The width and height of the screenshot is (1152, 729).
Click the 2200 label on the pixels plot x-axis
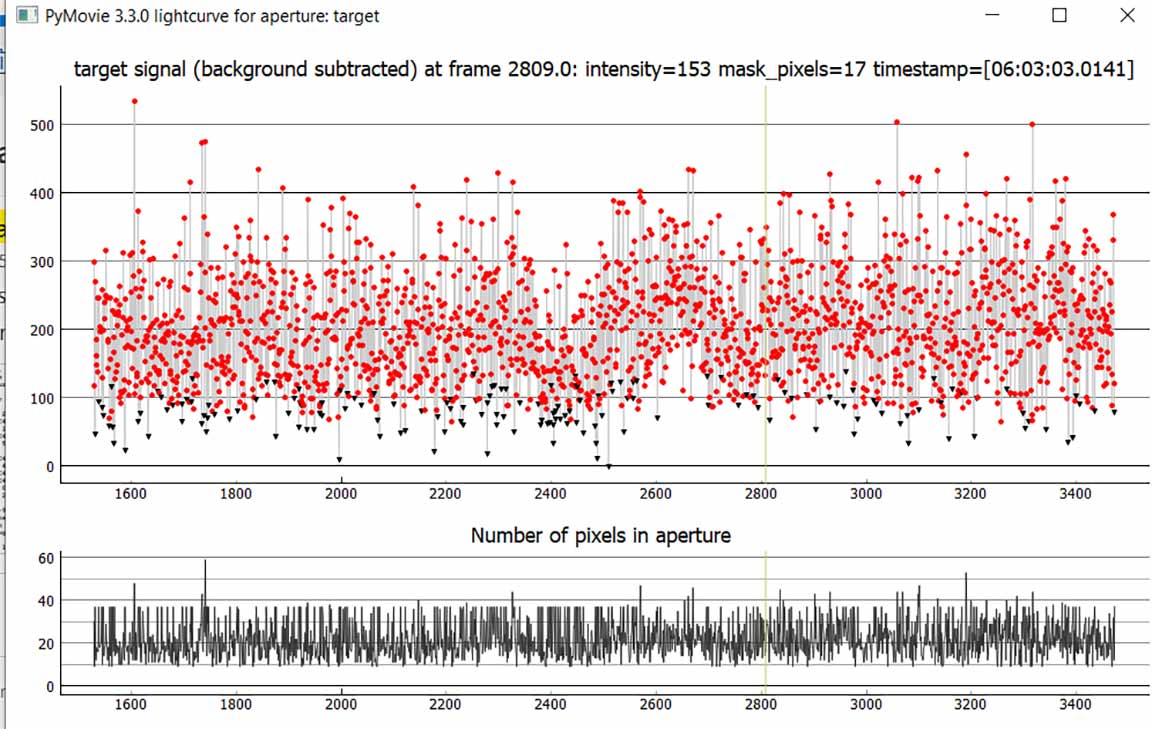click(x=445, y=704)
